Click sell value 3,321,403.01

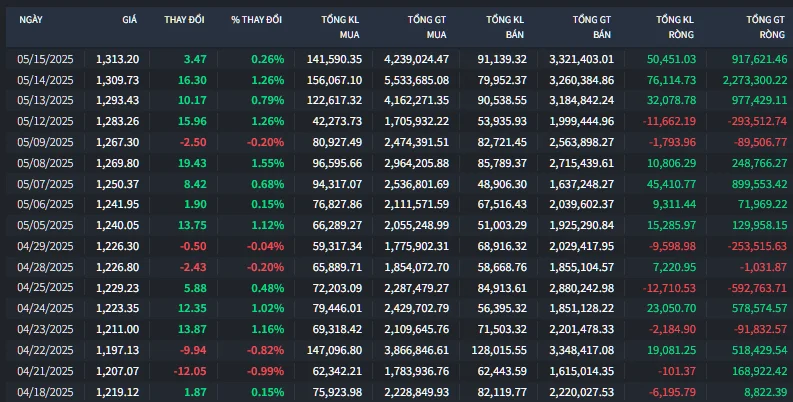[582, 59]
